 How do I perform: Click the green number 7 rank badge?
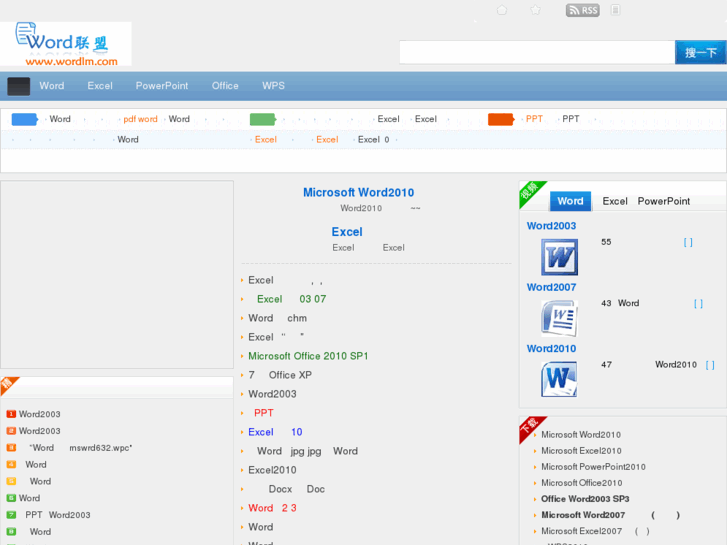tap(11, 515)
